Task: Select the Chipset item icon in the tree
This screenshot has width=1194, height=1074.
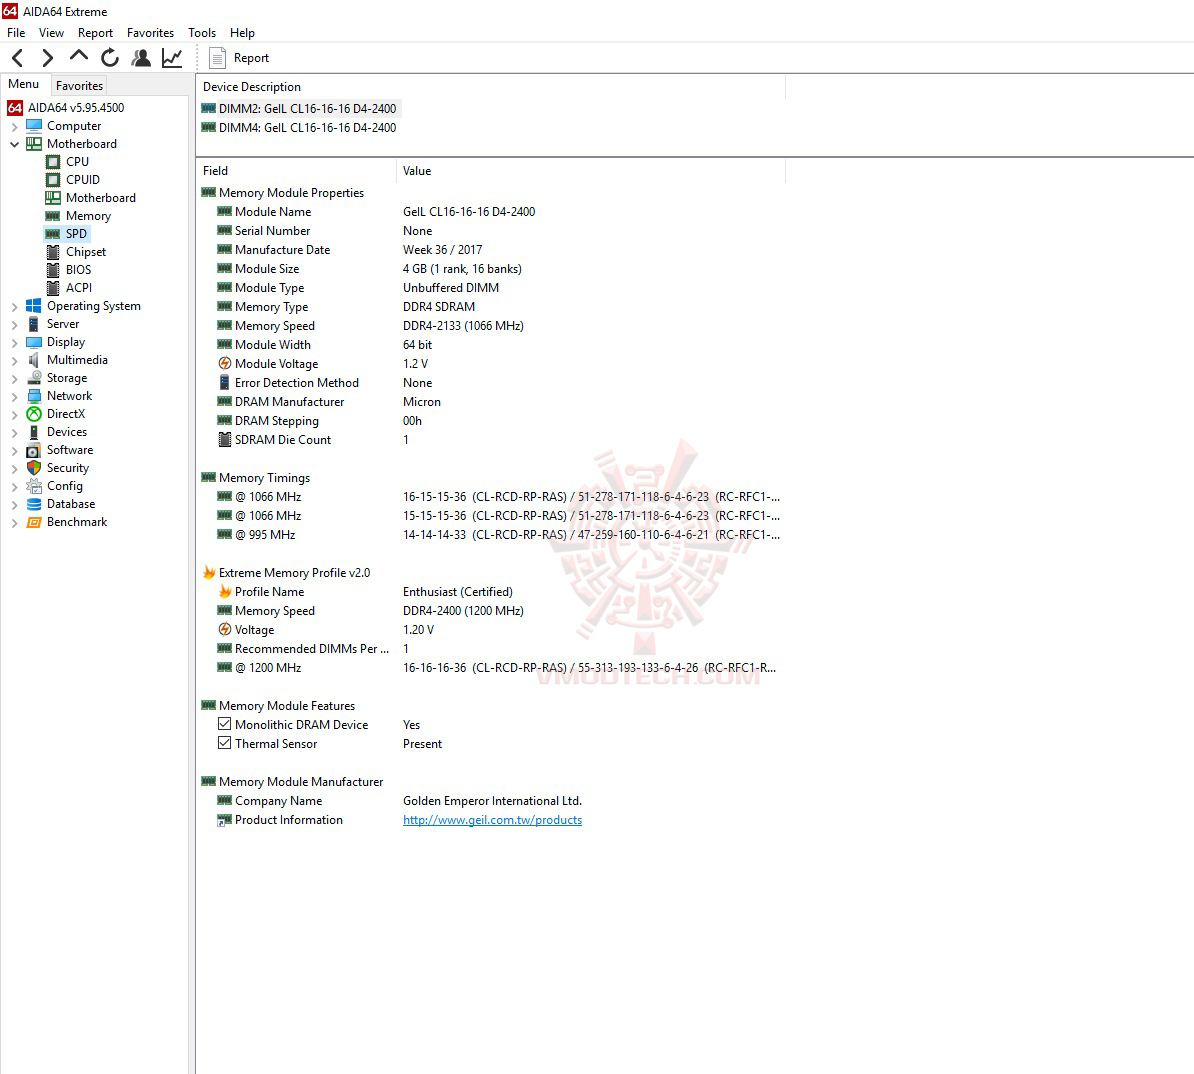Action: point(53,252)
